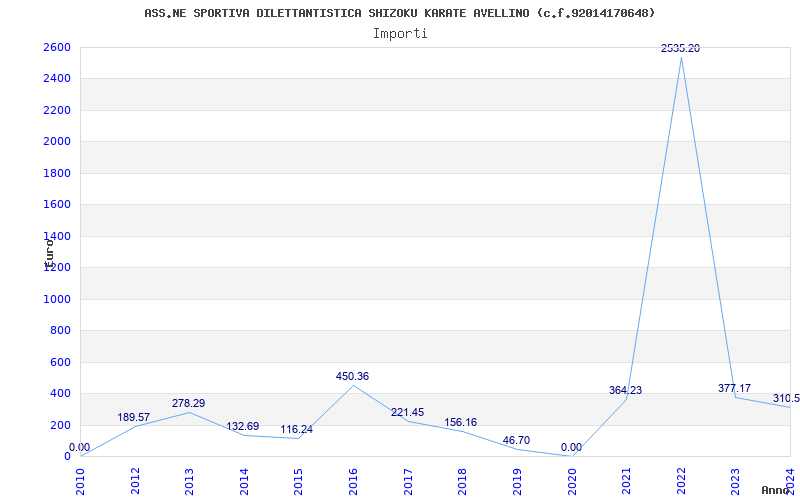Select the 46.70 data label
This screenshot has height=500, width=800.
click(516, 440)
